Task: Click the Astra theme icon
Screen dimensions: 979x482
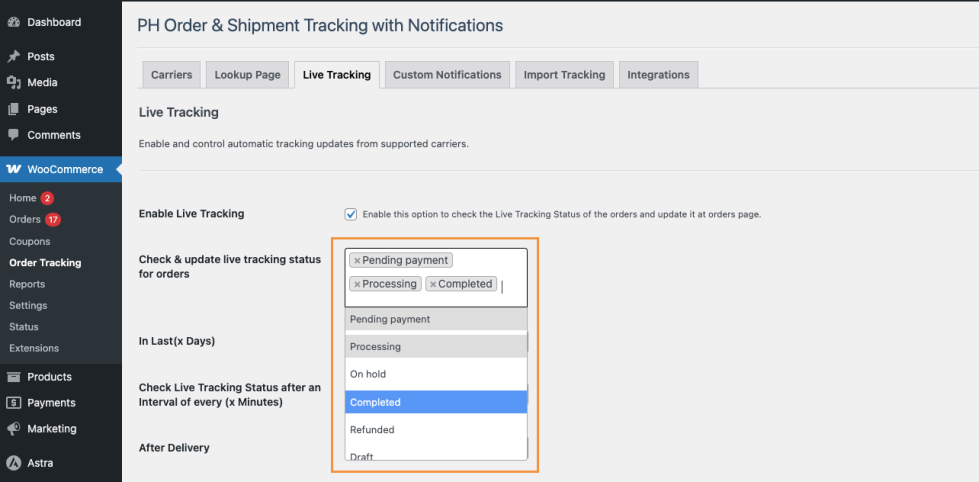Action: tap(14, 463)
